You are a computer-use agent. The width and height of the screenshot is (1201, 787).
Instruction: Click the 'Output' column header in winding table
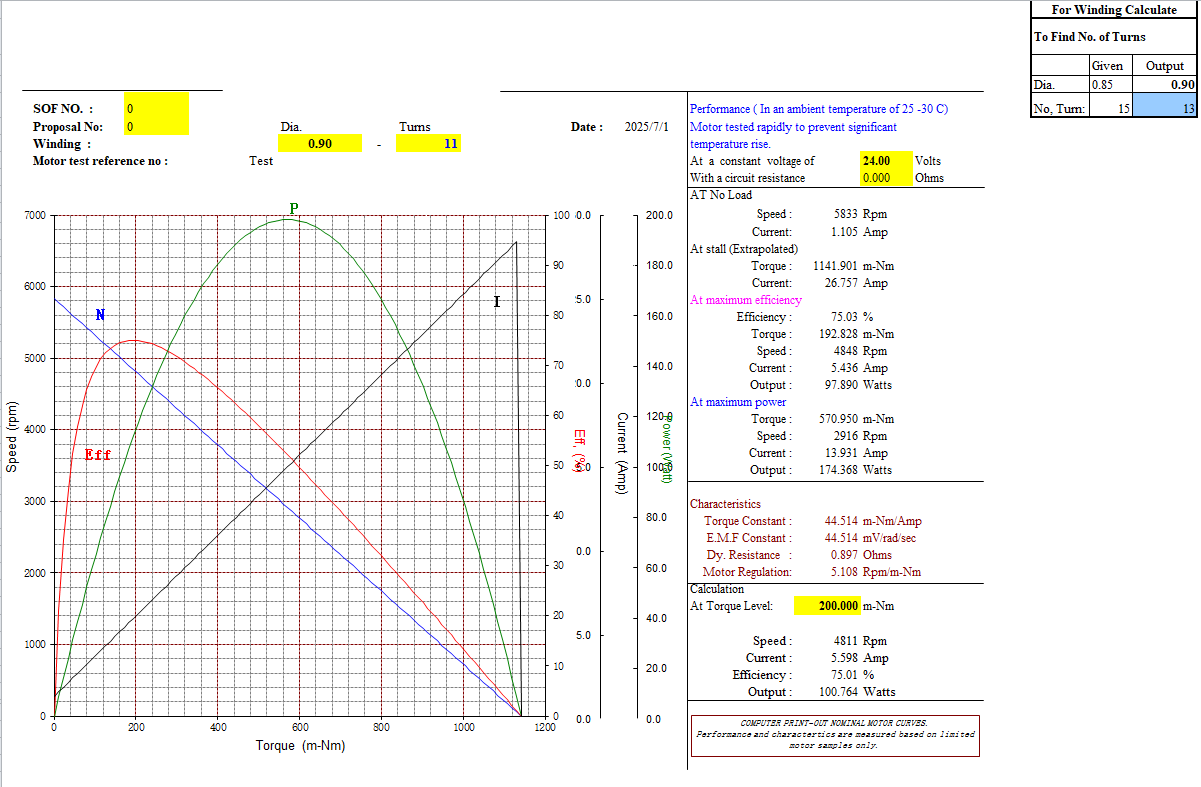coord(1165,66)
